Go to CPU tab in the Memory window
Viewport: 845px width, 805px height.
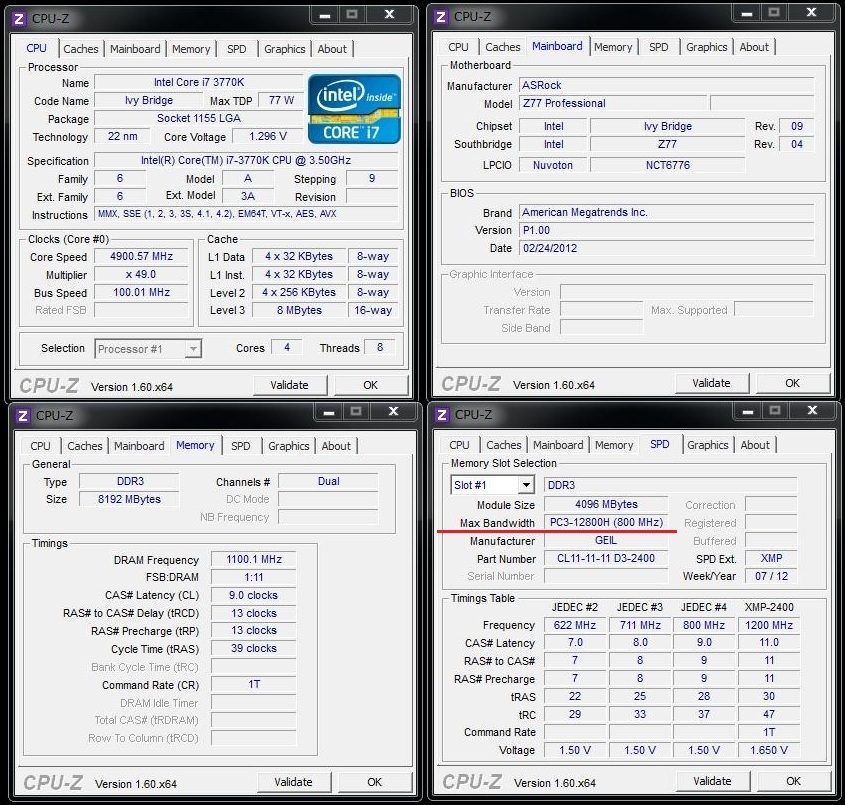(40, 446)
